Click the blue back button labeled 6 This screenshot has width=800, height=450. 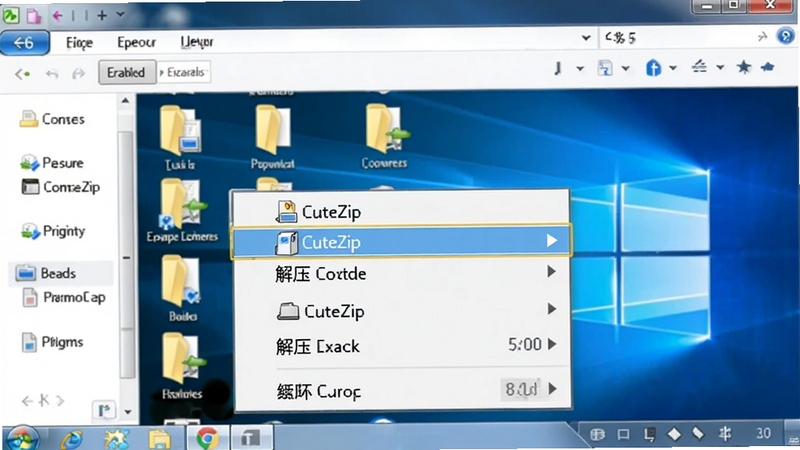25,43
